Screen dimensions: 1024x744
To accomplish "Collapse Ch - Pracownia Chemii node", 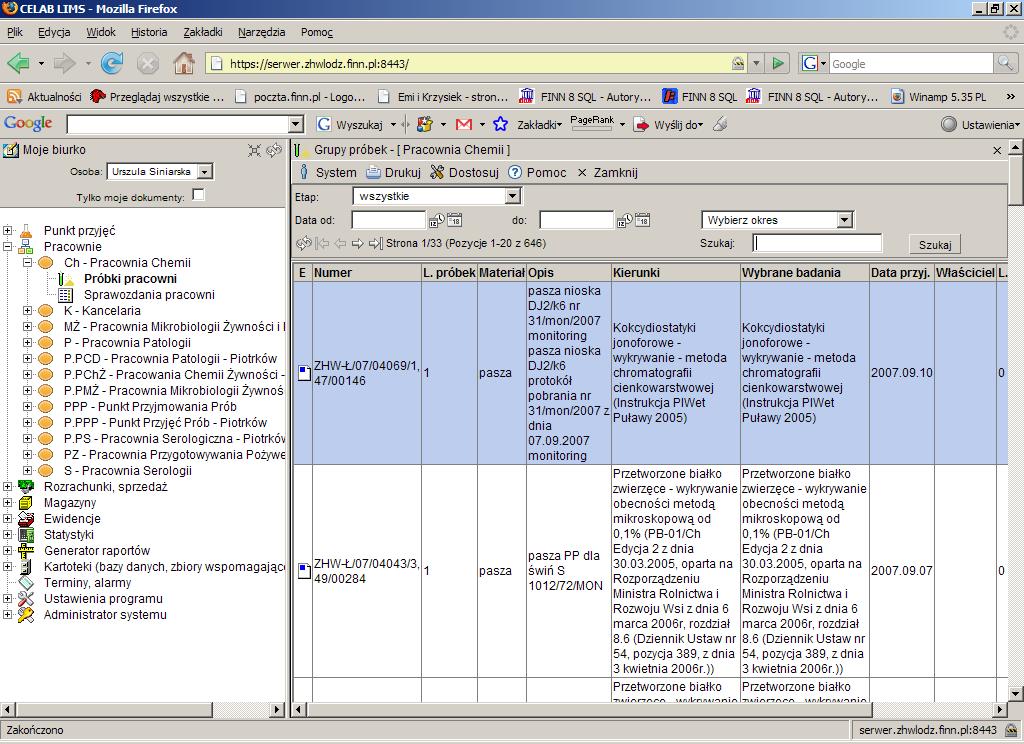I will click(27, 263).
